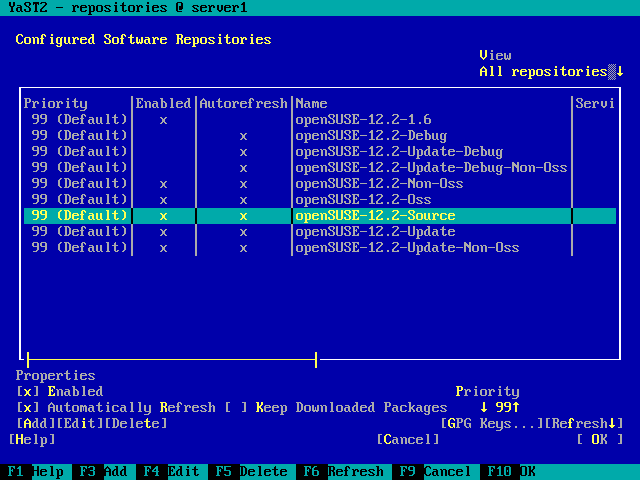Select the openSUSE-12.2-1.6 repository row

pos(320,120)
